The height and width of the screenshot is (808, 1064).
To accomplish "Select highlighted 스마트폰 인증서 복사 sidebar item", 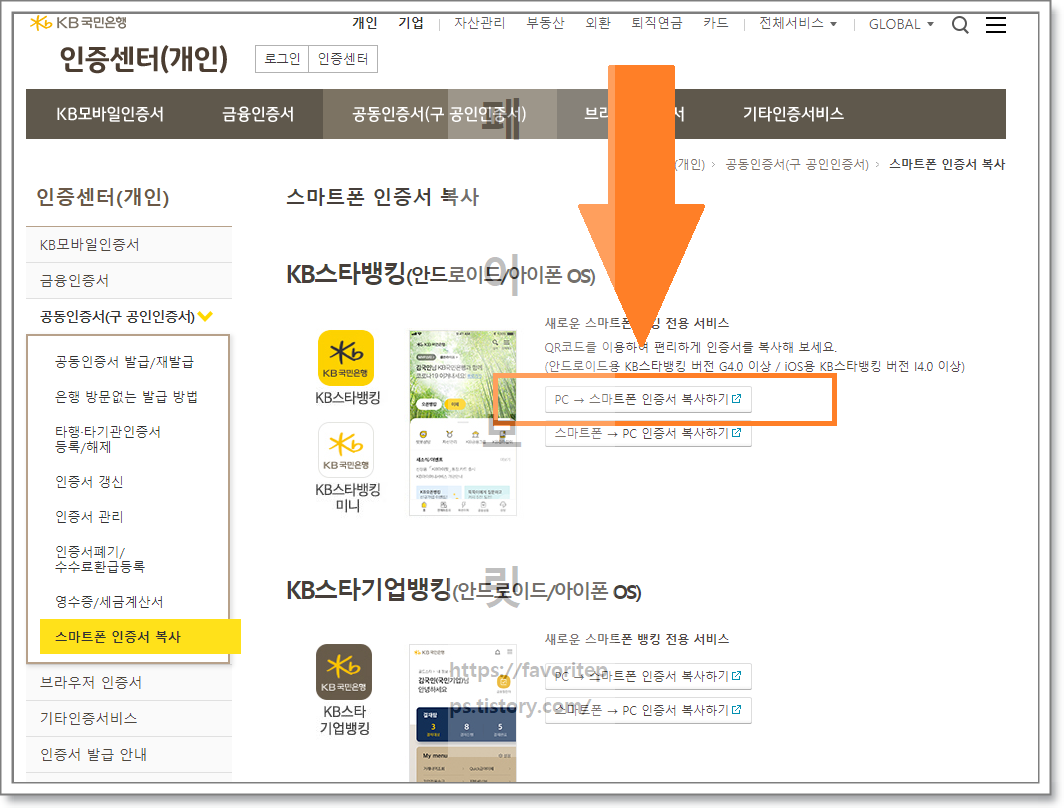I will coord(140,636).
